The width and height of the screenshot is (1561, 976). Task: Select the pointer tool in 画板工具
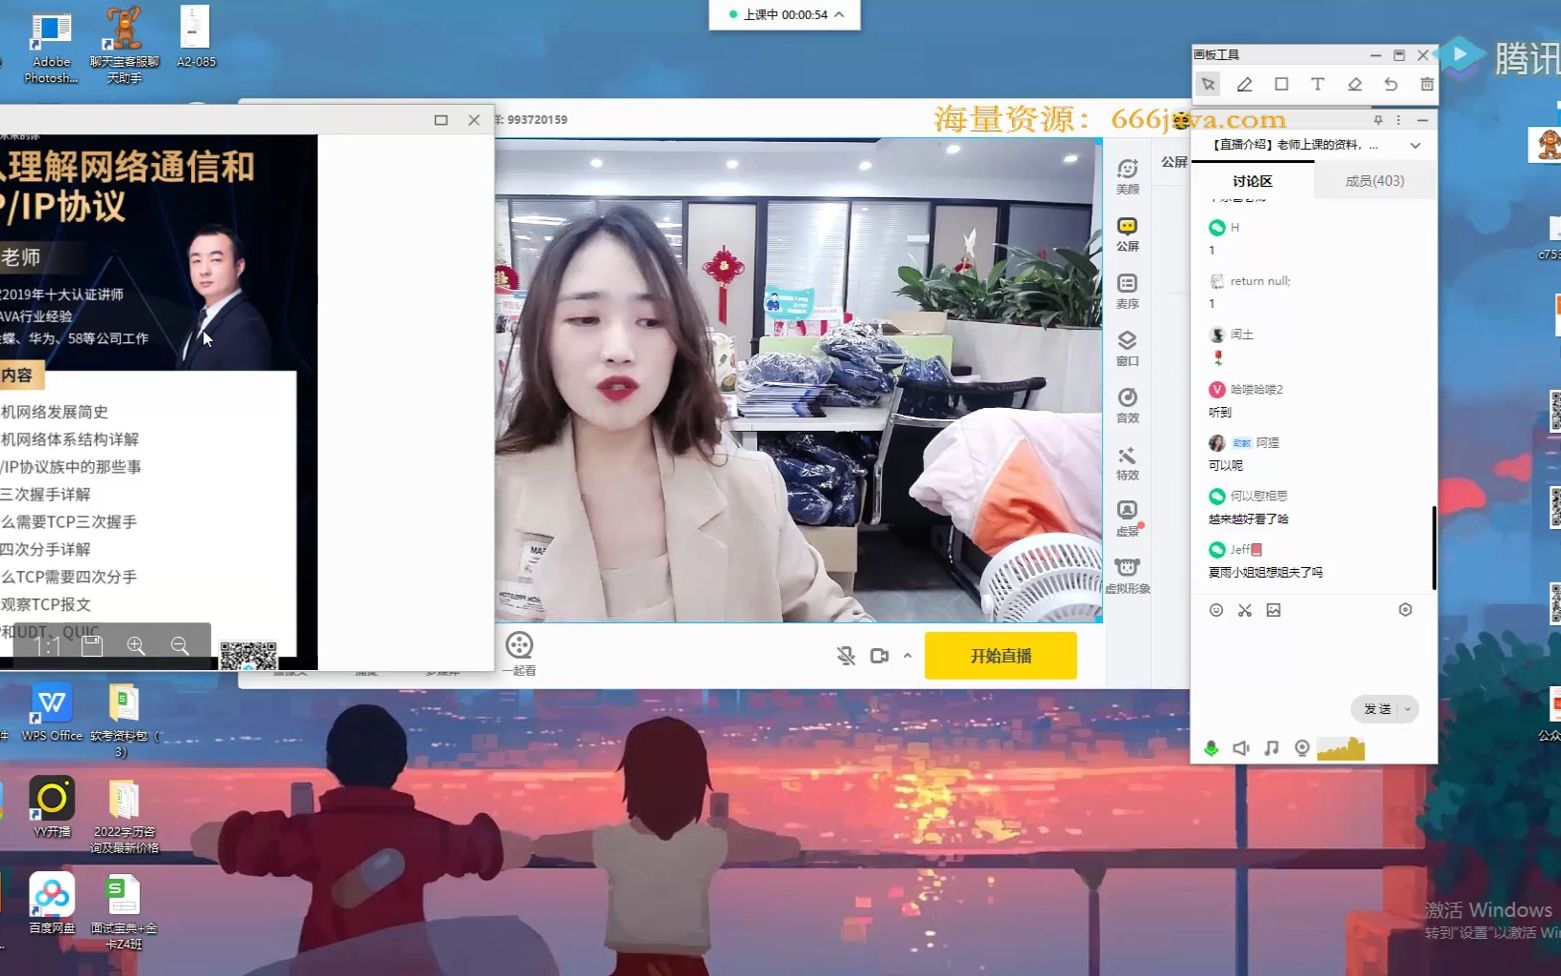(1208, 85)
